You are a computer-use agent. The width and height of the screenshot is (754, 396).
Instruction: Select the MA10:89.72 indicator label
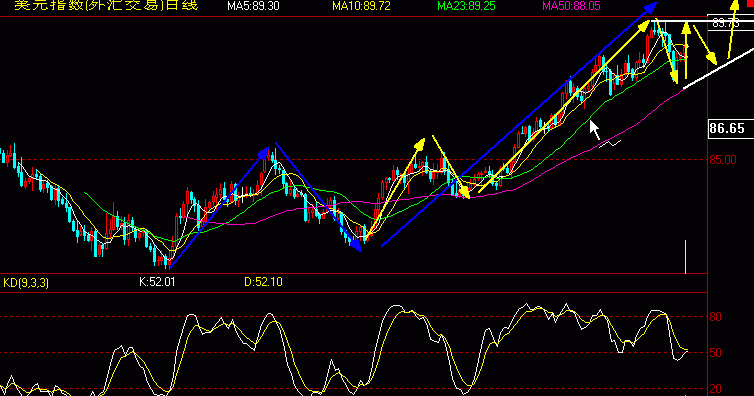pos(361,6)
